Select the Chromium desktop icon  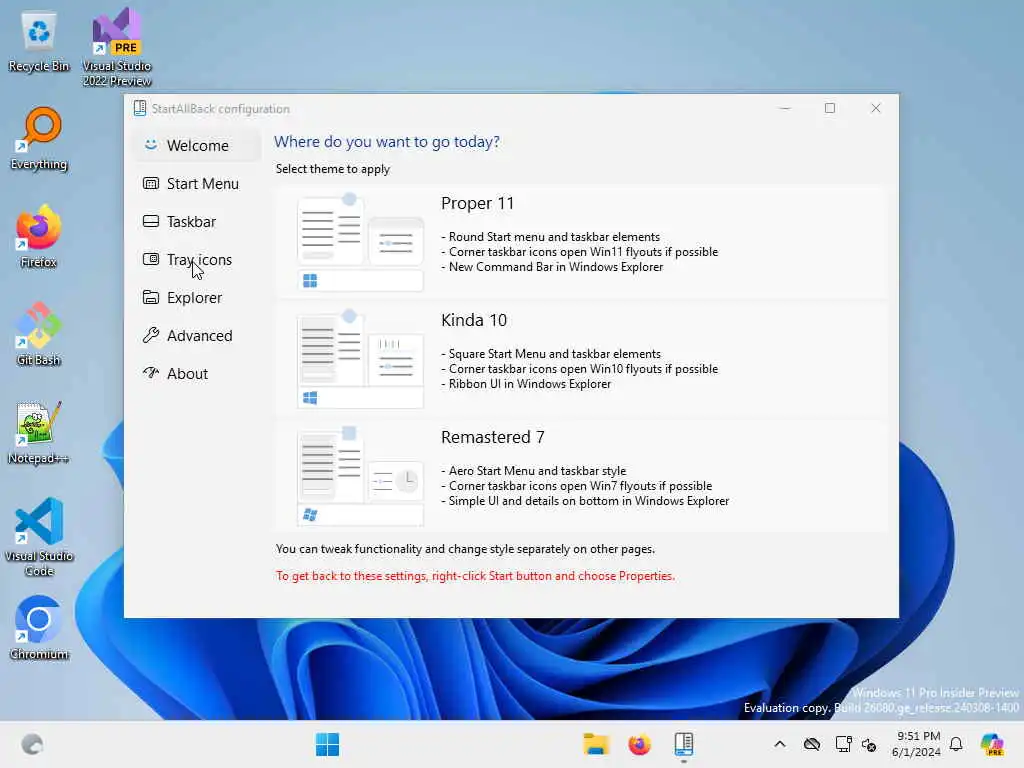[39, 628]
